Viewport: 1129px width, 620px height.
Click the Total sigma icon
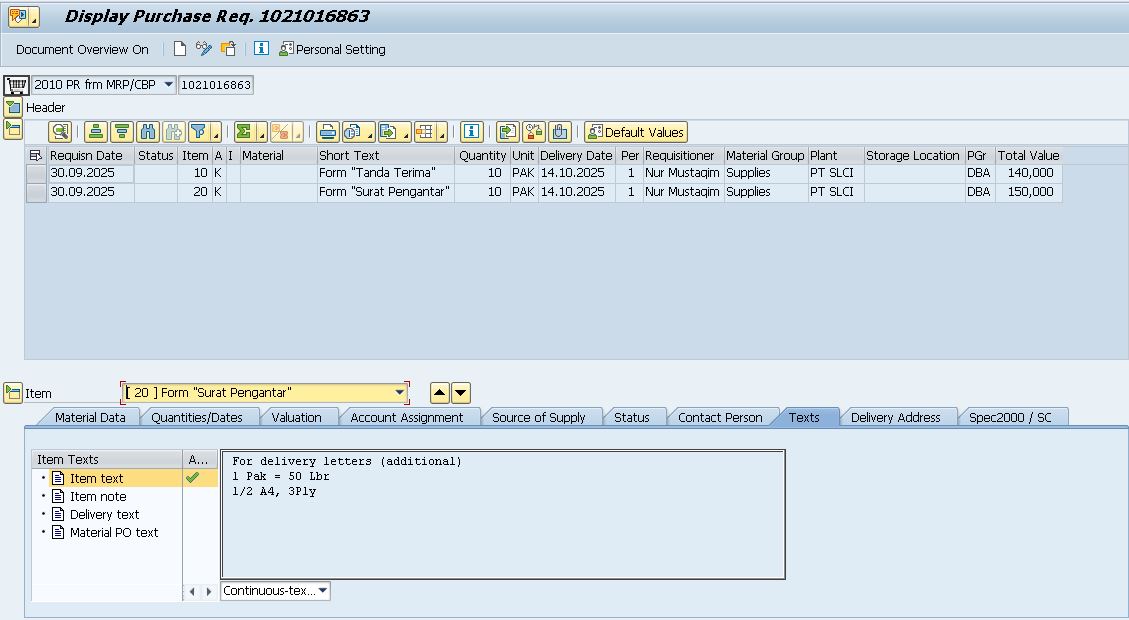coord(244,132)
